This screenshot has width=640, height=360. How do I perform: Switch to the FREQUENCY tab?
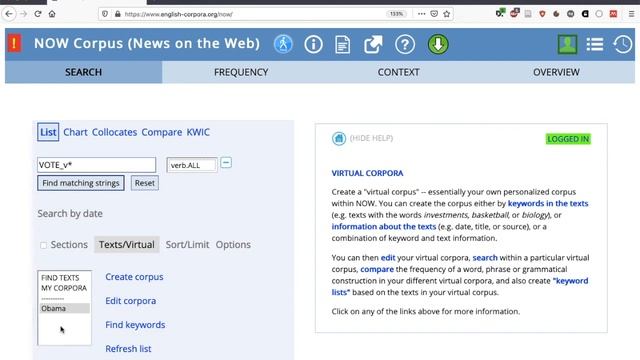click(241, 72)
